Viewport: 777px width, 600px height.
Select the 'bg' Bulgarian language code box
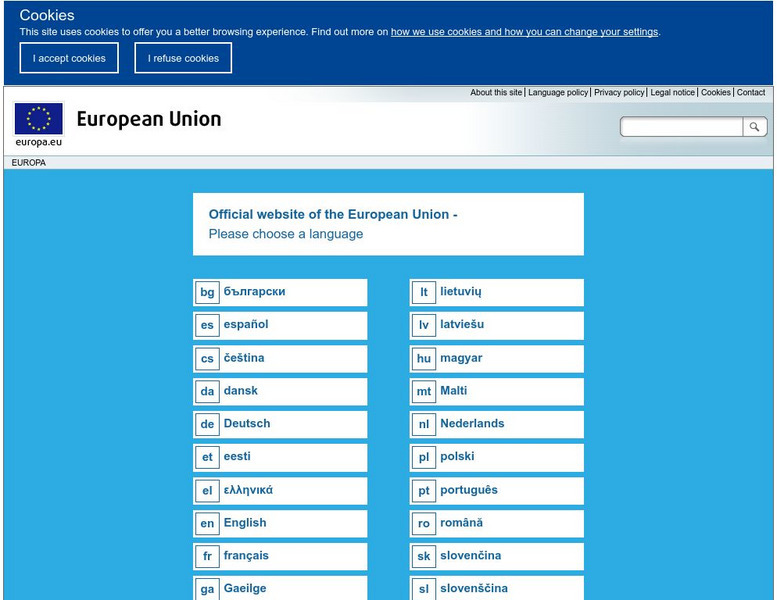(207, 292)
